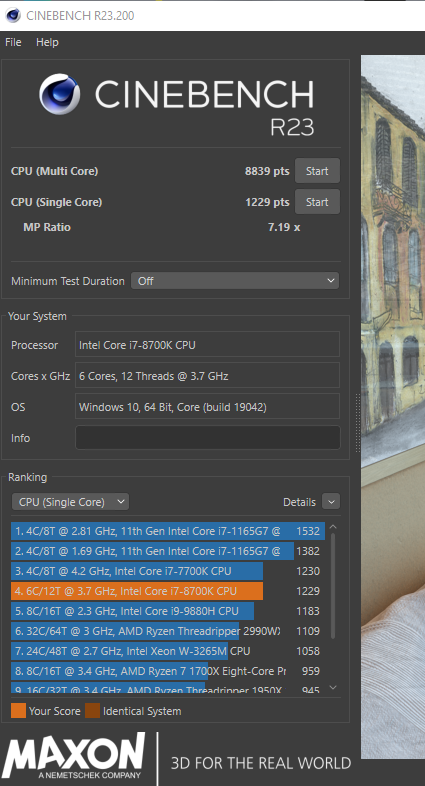The image size is (425, 786).
Task: Click the score 1183 in the ranking
Action: (x=308, y=611)
